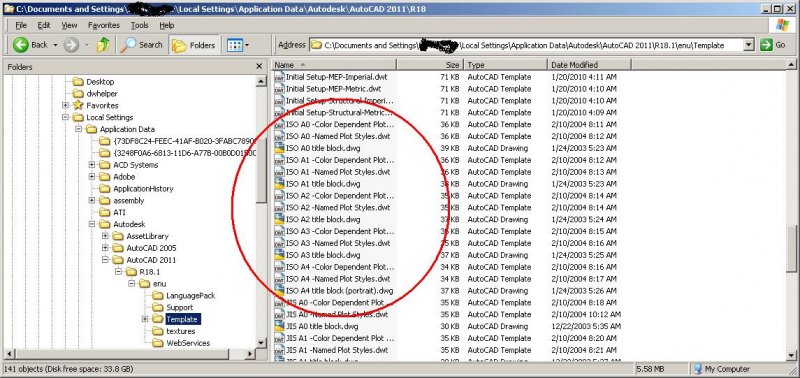Open the Edit menu
Screen dimensions: 800x378
coord(44,25)
